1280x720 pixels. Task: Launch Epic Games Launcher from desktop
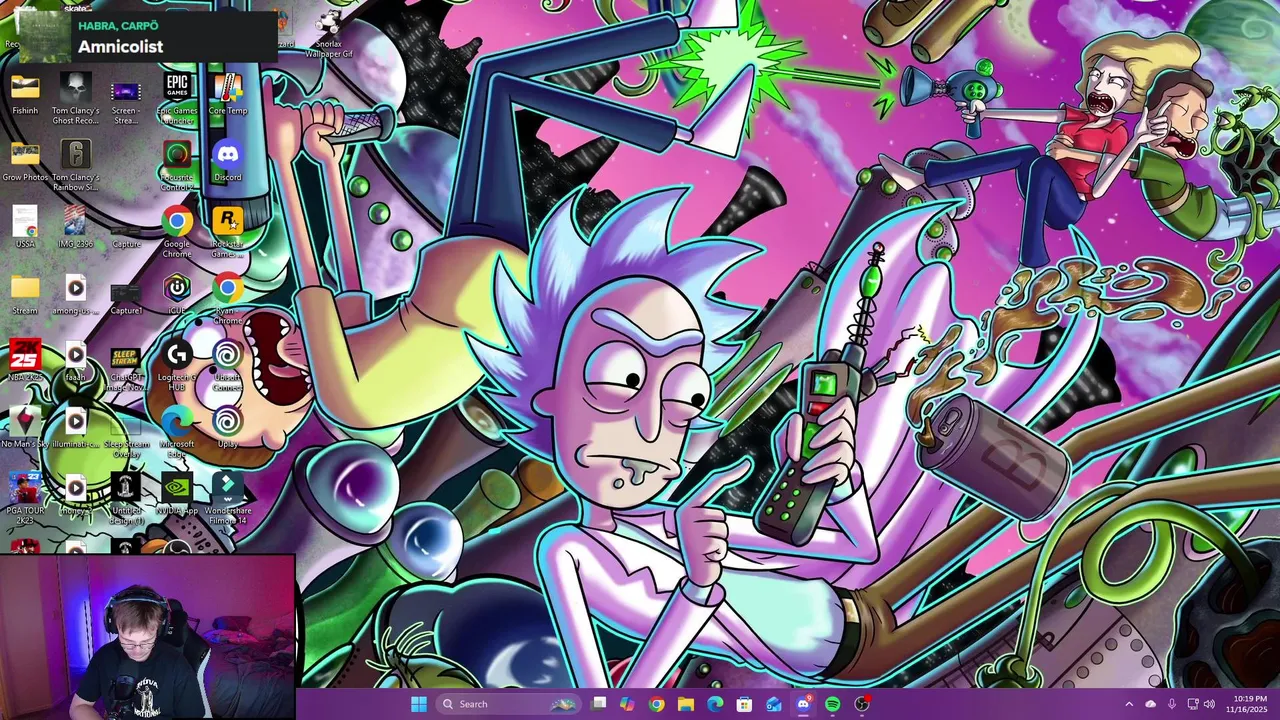pos(177,98)
